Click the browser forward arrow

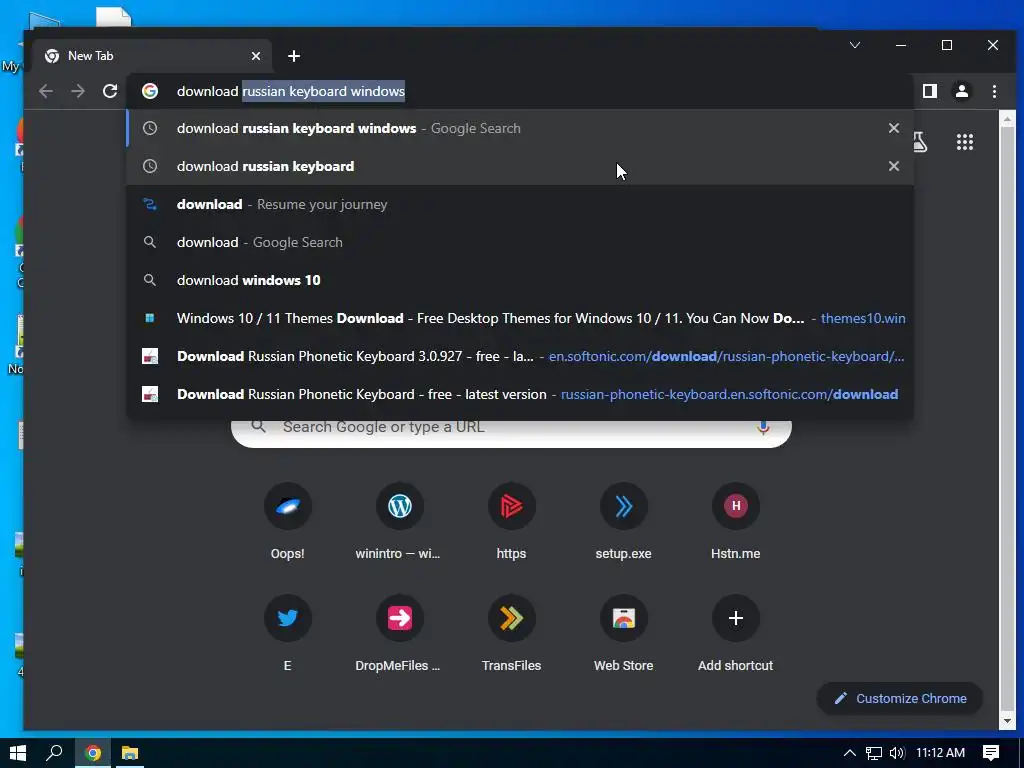point(78,91)
